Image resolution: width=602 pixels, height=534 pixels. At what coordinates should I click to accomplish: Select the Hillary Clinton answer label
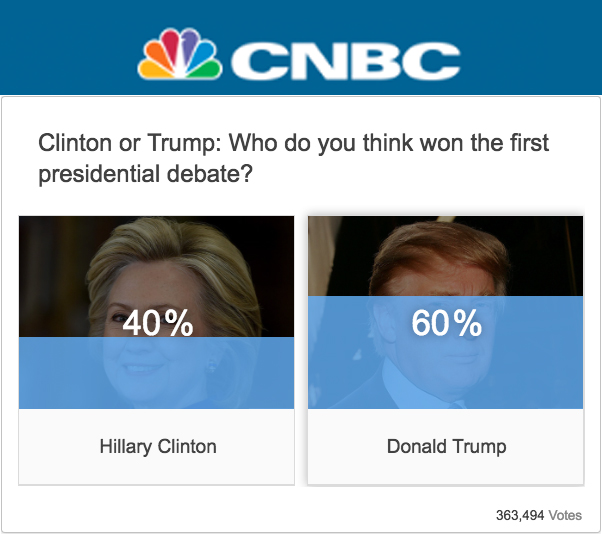tap(158, 446)
